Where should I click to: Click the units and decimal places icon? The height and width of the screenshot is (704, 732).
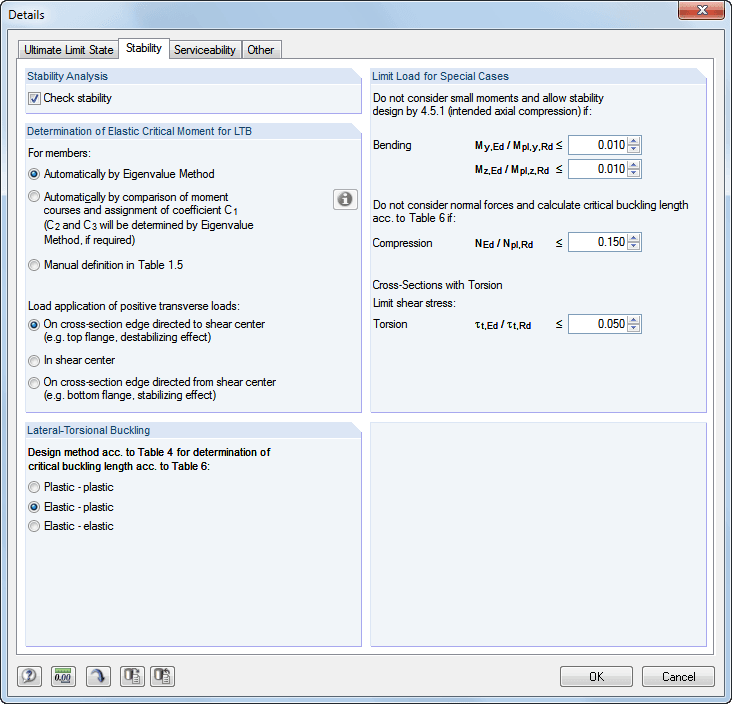[x=63, y=676]
